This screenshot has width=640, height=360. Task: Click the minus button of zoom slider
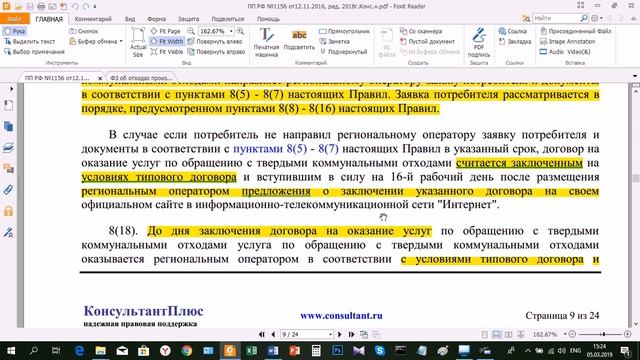click(x=572, y=334)
